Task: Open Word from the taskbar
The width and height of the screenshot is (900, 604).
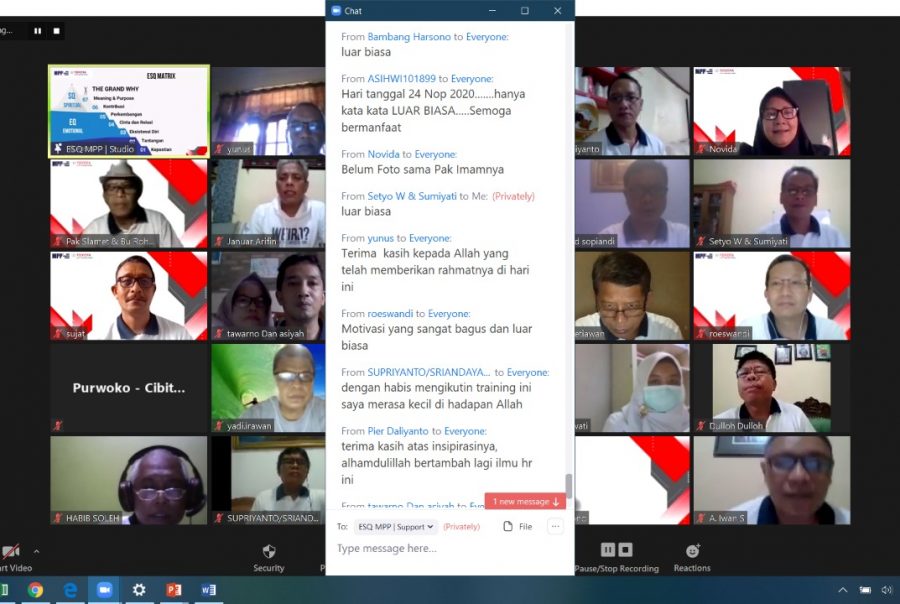Action: coord(208,590)
